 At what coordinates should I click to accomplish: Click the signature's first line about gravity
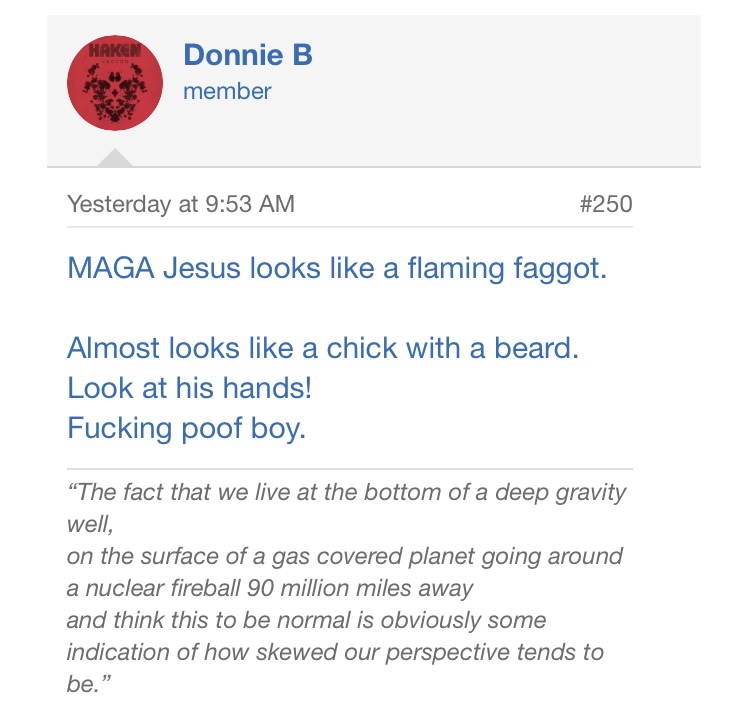[x=346, y=492]
